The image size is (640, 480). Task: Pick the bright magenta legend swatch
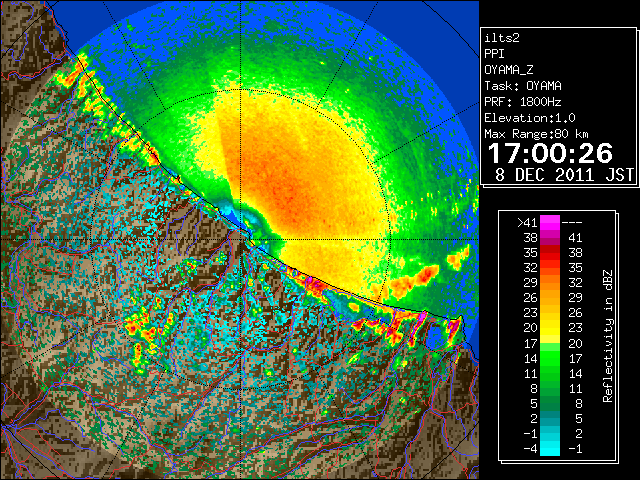(x=550, y=222)
